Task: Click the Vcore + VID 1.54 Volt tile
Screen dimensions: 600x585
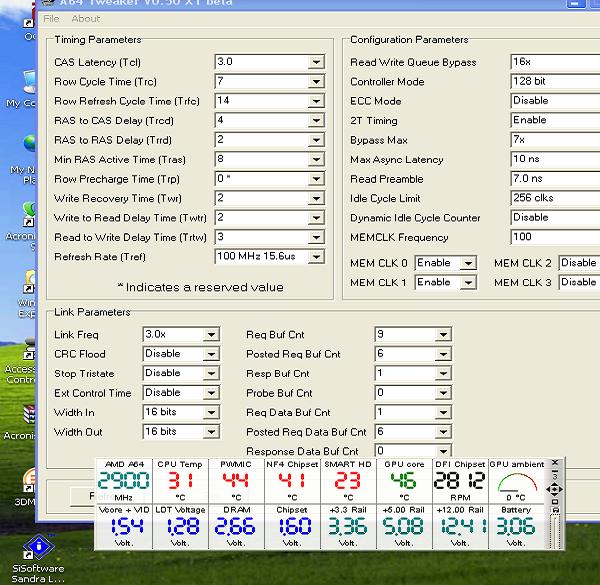Action: pyautogui.click(x=124, y=527)
